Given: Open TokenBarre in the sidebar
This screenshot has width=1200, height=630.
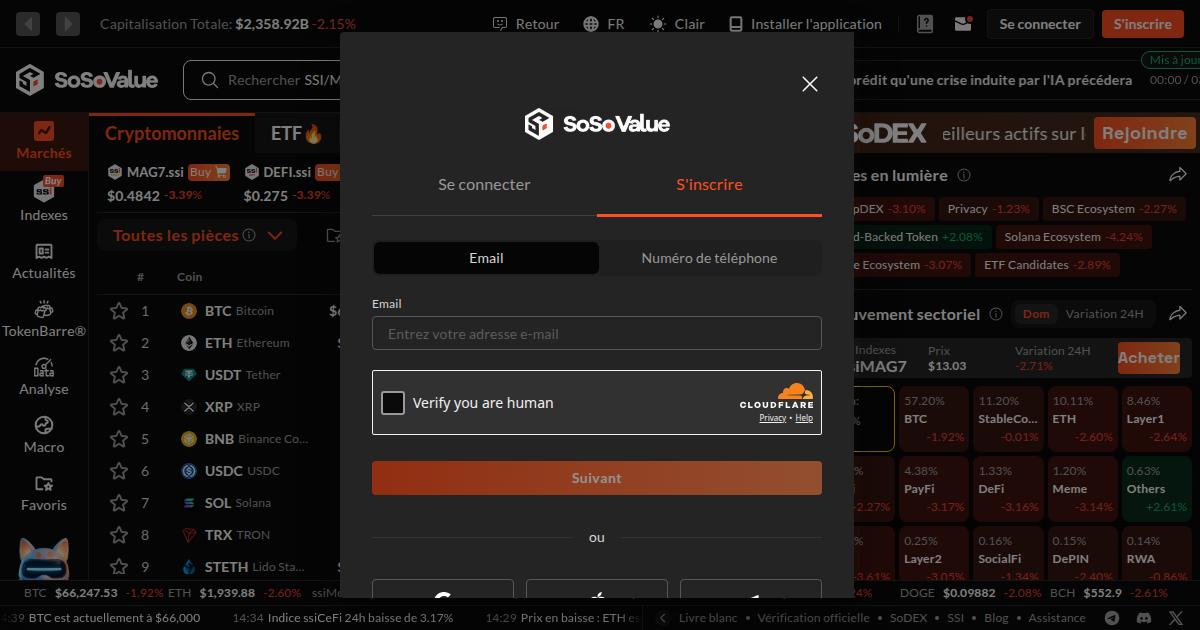Looking at the screenshot, I should pos(44,319).
